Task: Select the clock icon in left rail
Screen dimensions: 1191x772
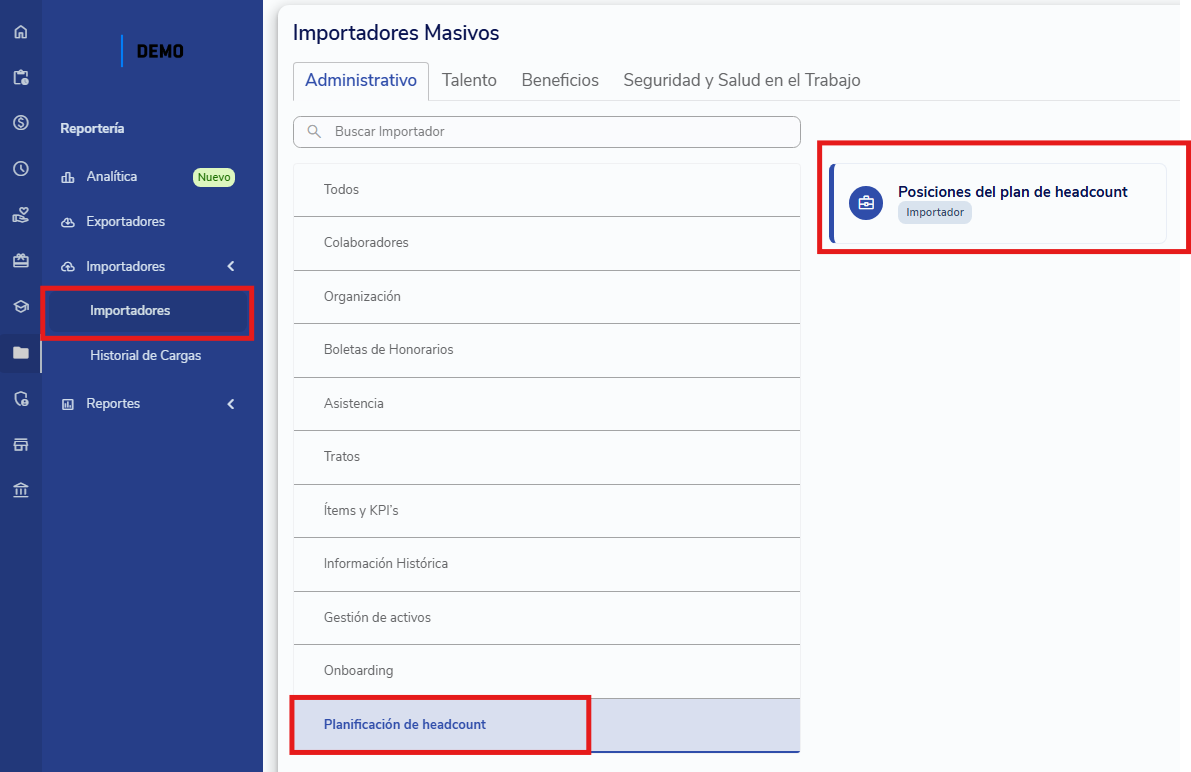Action: 21,169
